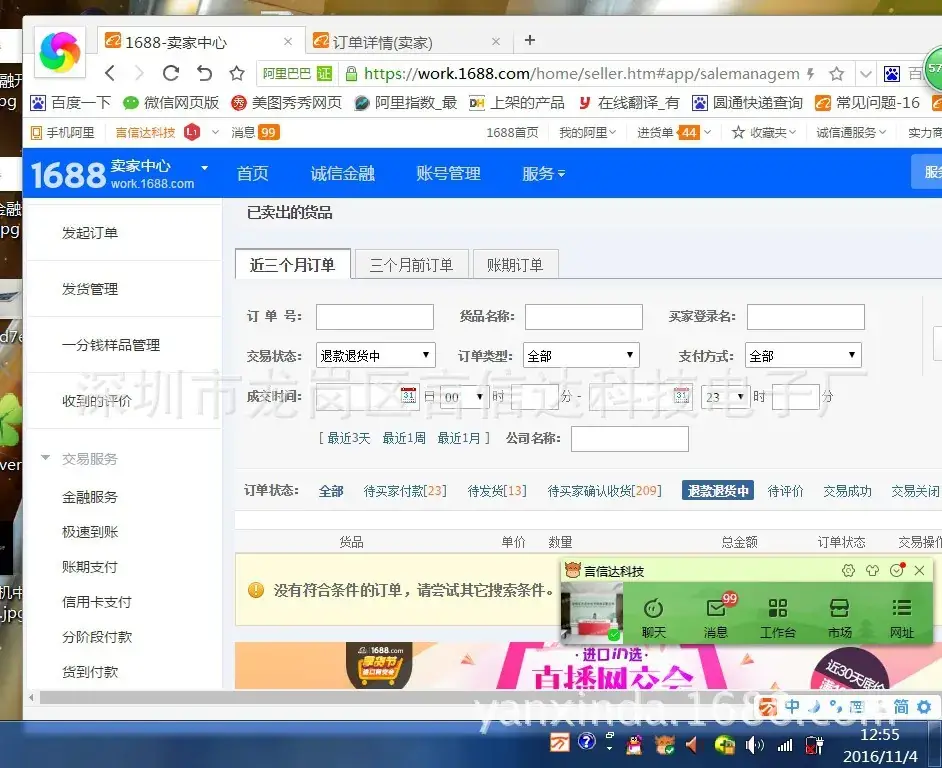Open the 聊天 icon in the 言信达科技 widget
The width and height of the screenshot is (942, 768).
tap(654, 617)
